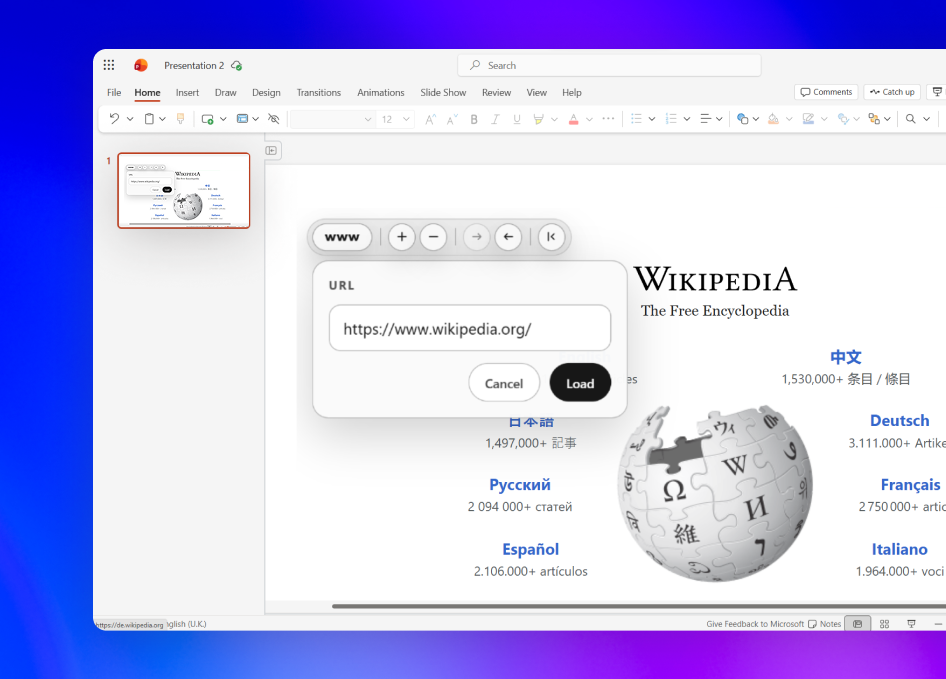Switch to the Transitions tab
The image size is (946, 679).
tap(319, 92)
